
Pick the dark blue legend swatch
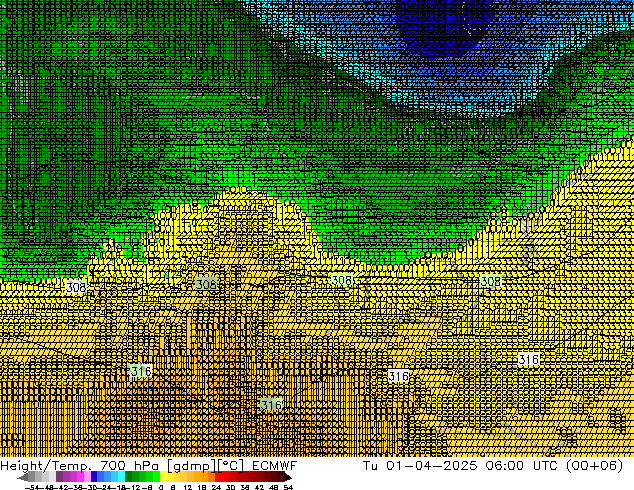(94, 477)
